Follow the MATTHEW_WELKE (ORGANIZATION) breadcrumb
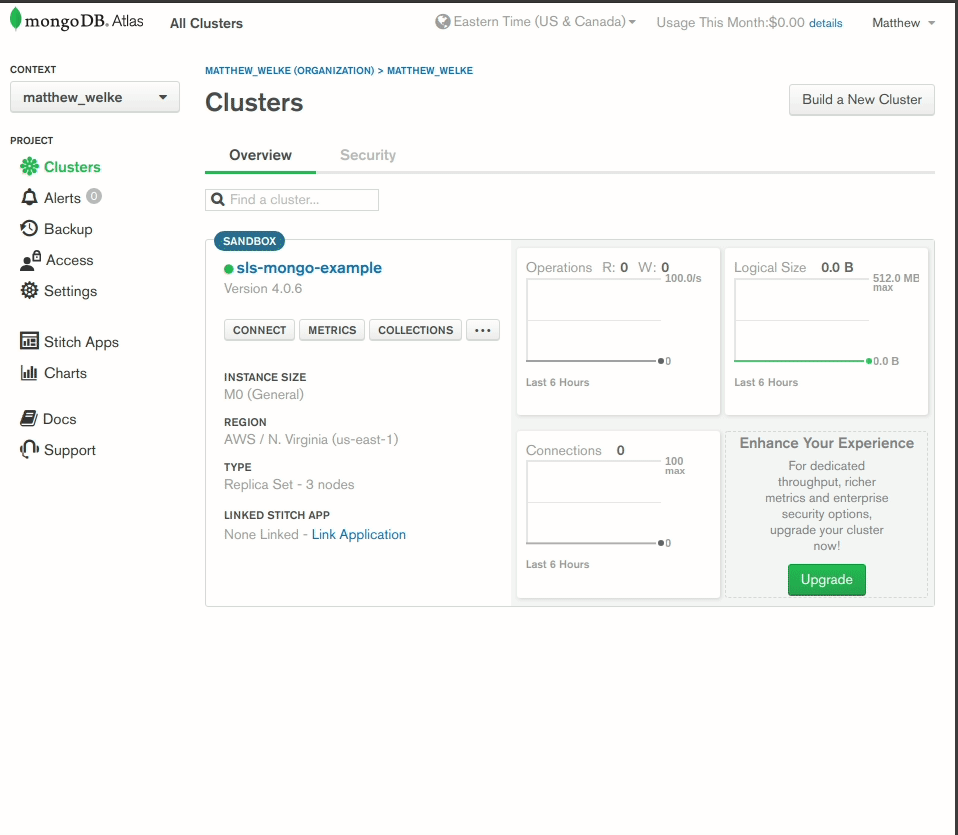 290,71
